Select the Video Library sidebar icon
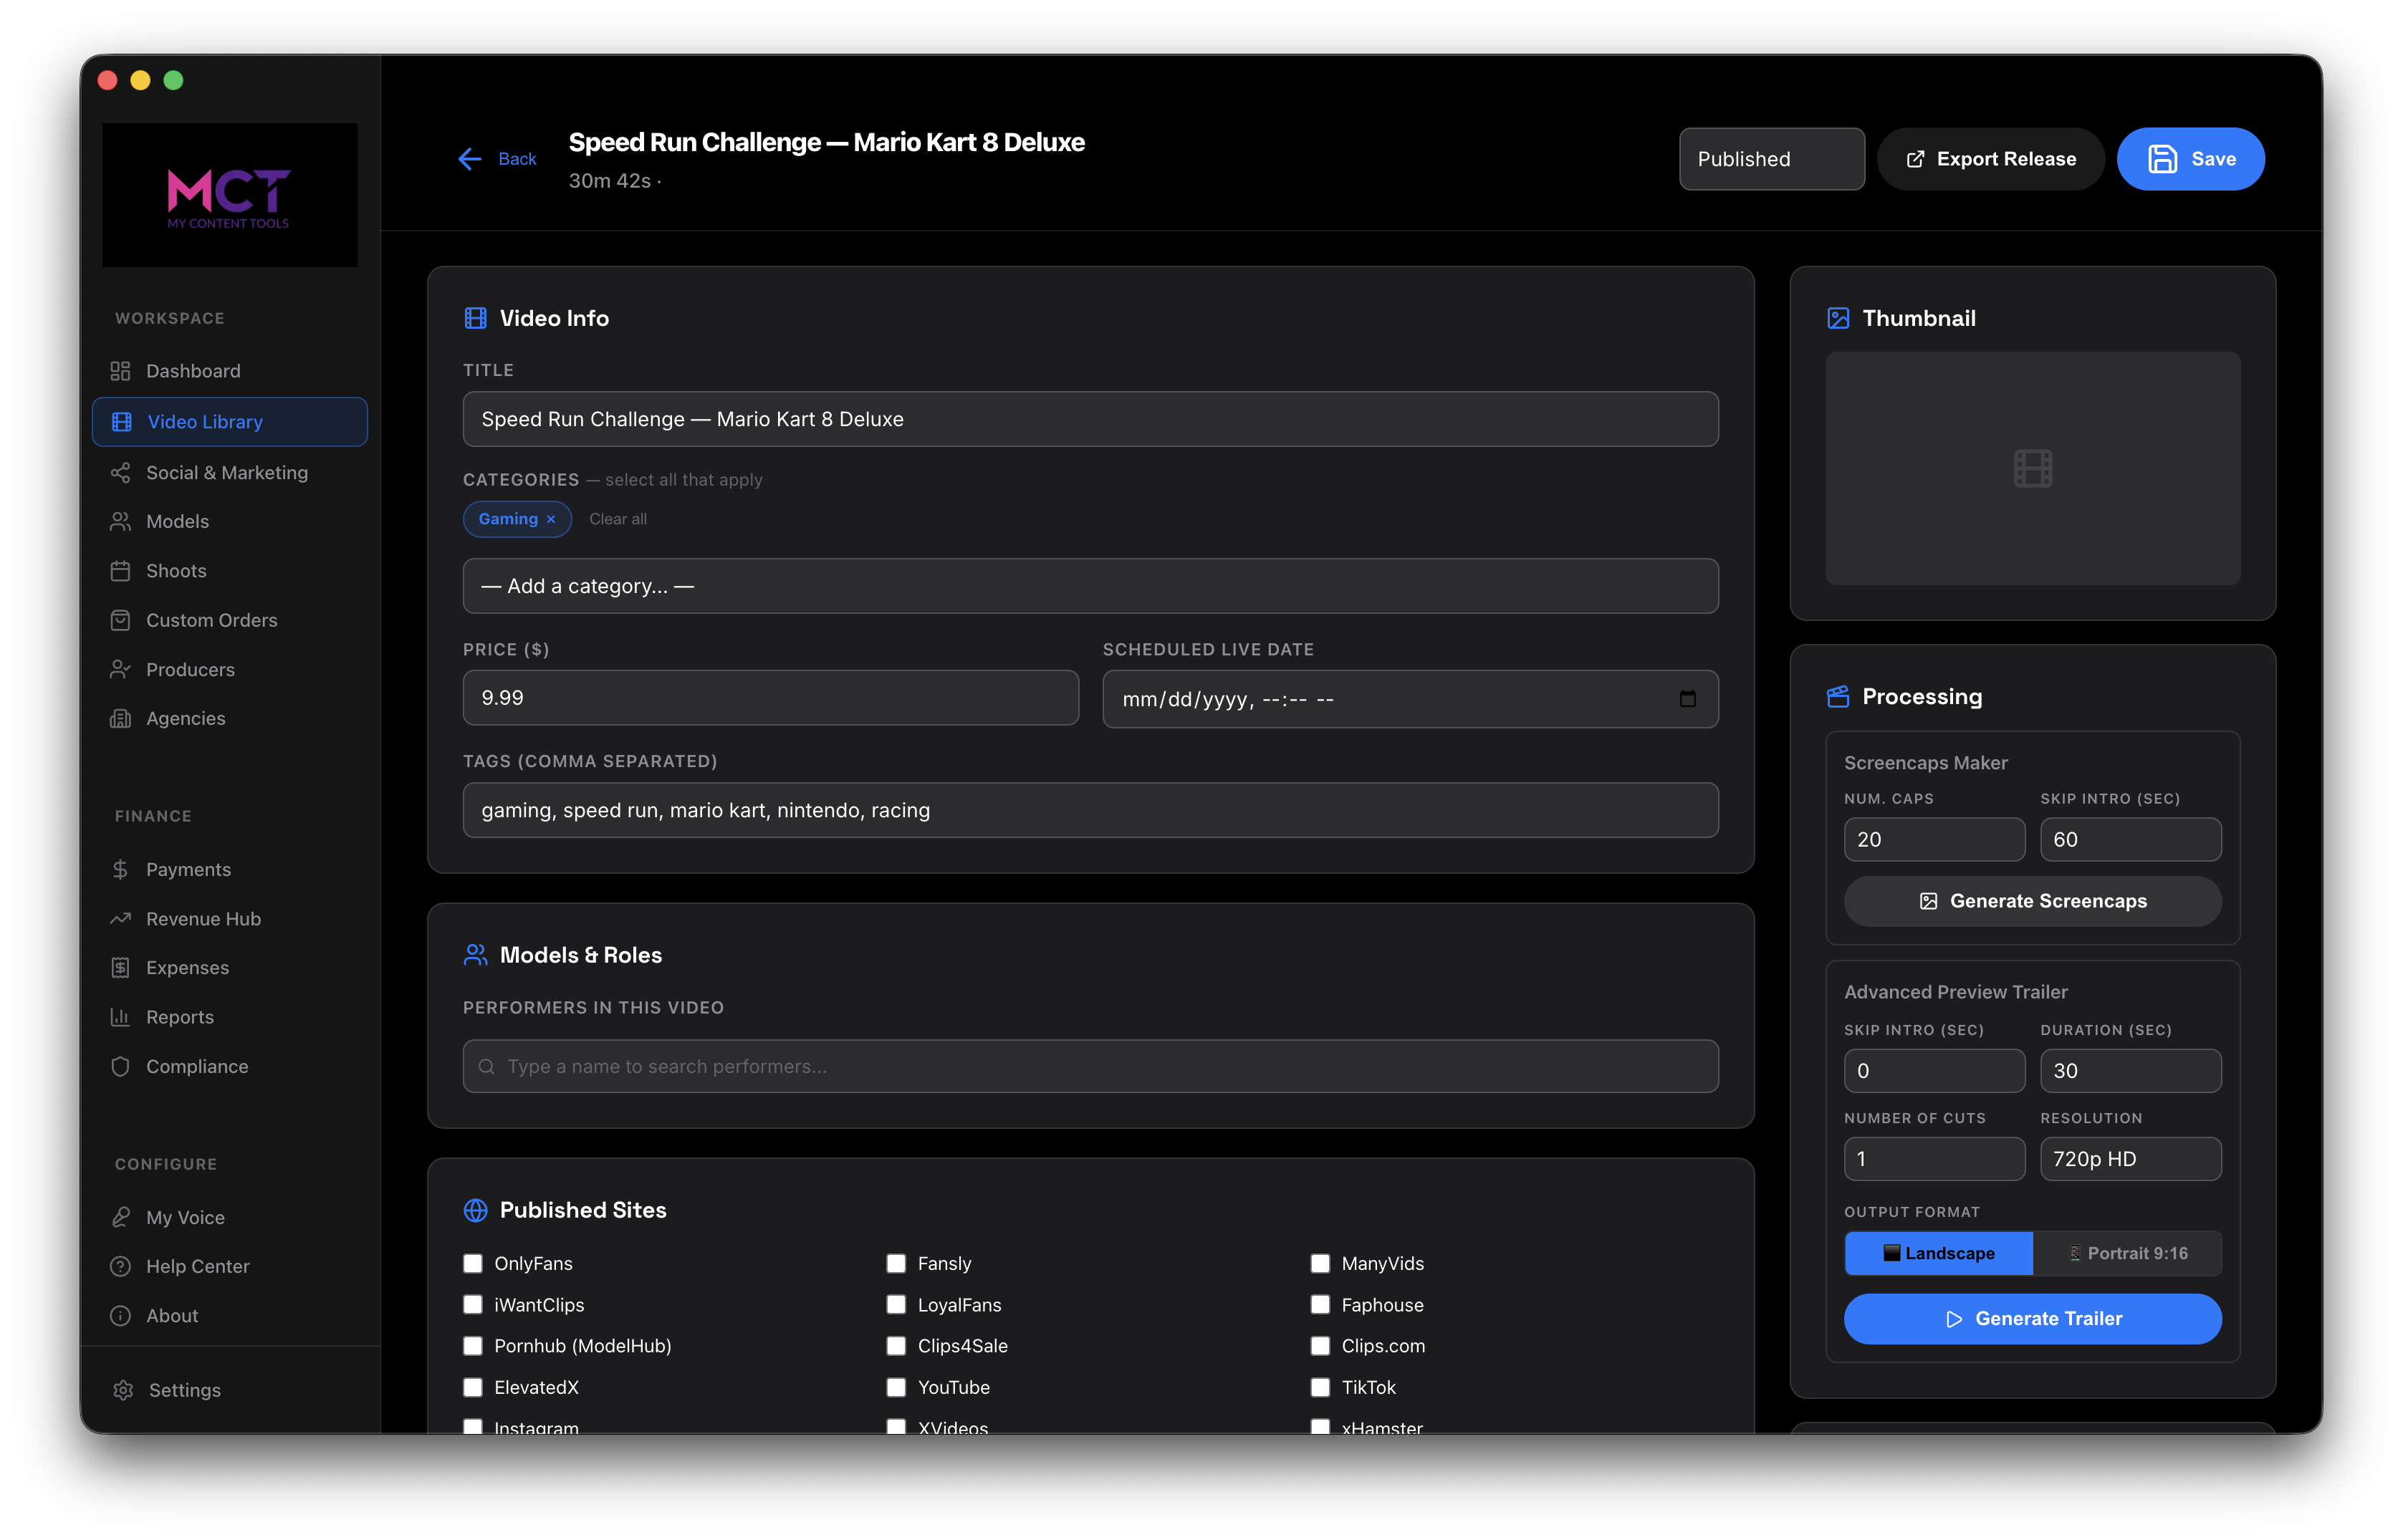The width and height of the screenshot is (2403, 1540). pyautogui.click(x=121, y=421)
